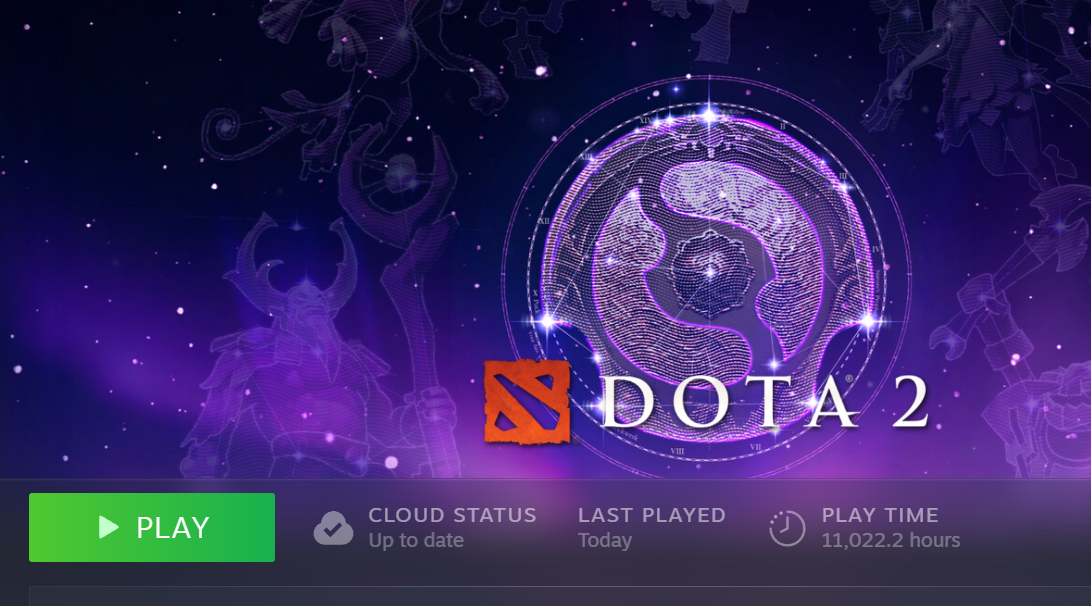Select the PLAY TIME heading
Image resolution: width=1091 pixels, height=606 pixels.
click(880, 515)
